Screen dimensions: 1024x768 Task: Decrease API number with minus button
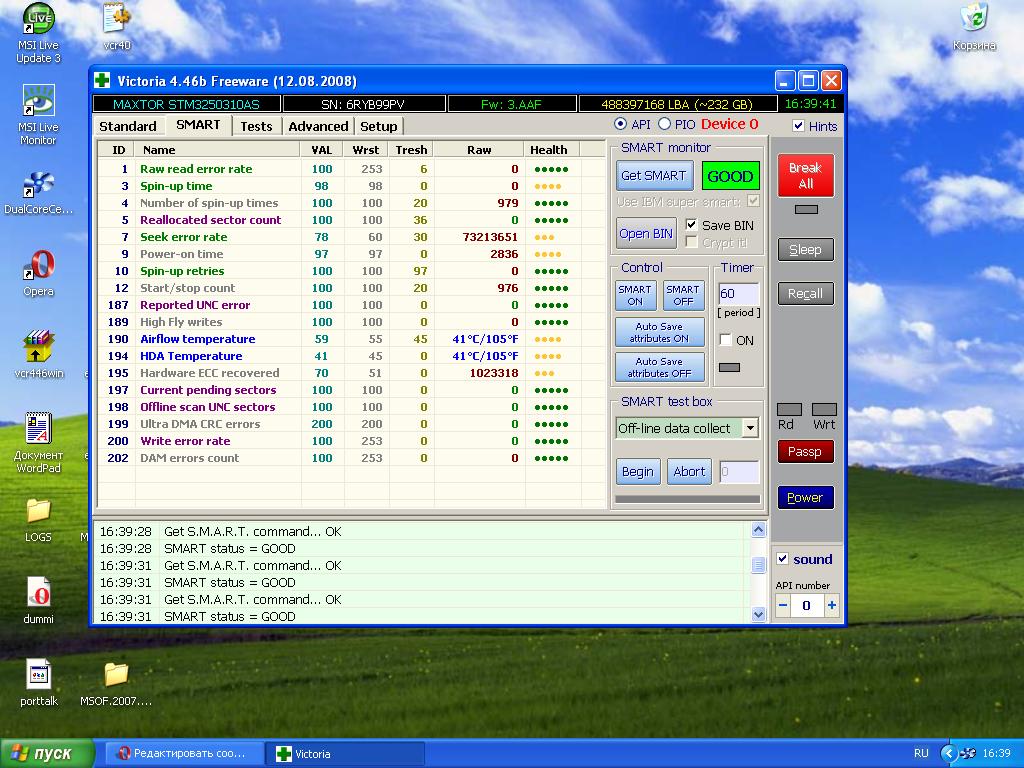(x=783, y=606)
